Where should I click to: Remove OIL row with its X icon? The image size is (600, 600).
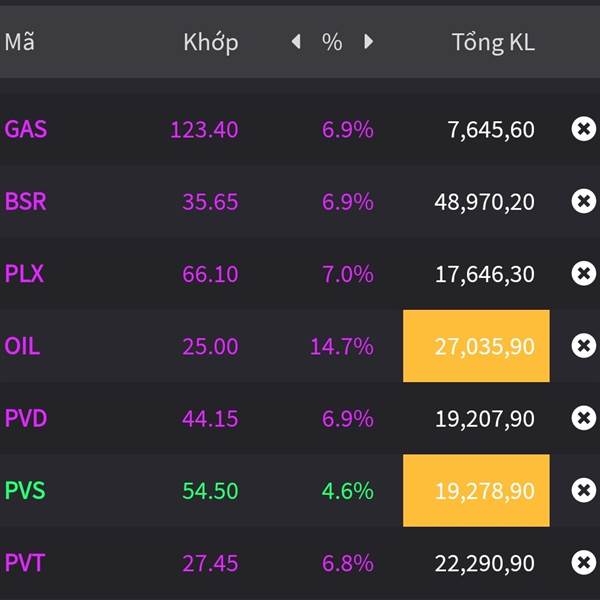click(583, 346)
